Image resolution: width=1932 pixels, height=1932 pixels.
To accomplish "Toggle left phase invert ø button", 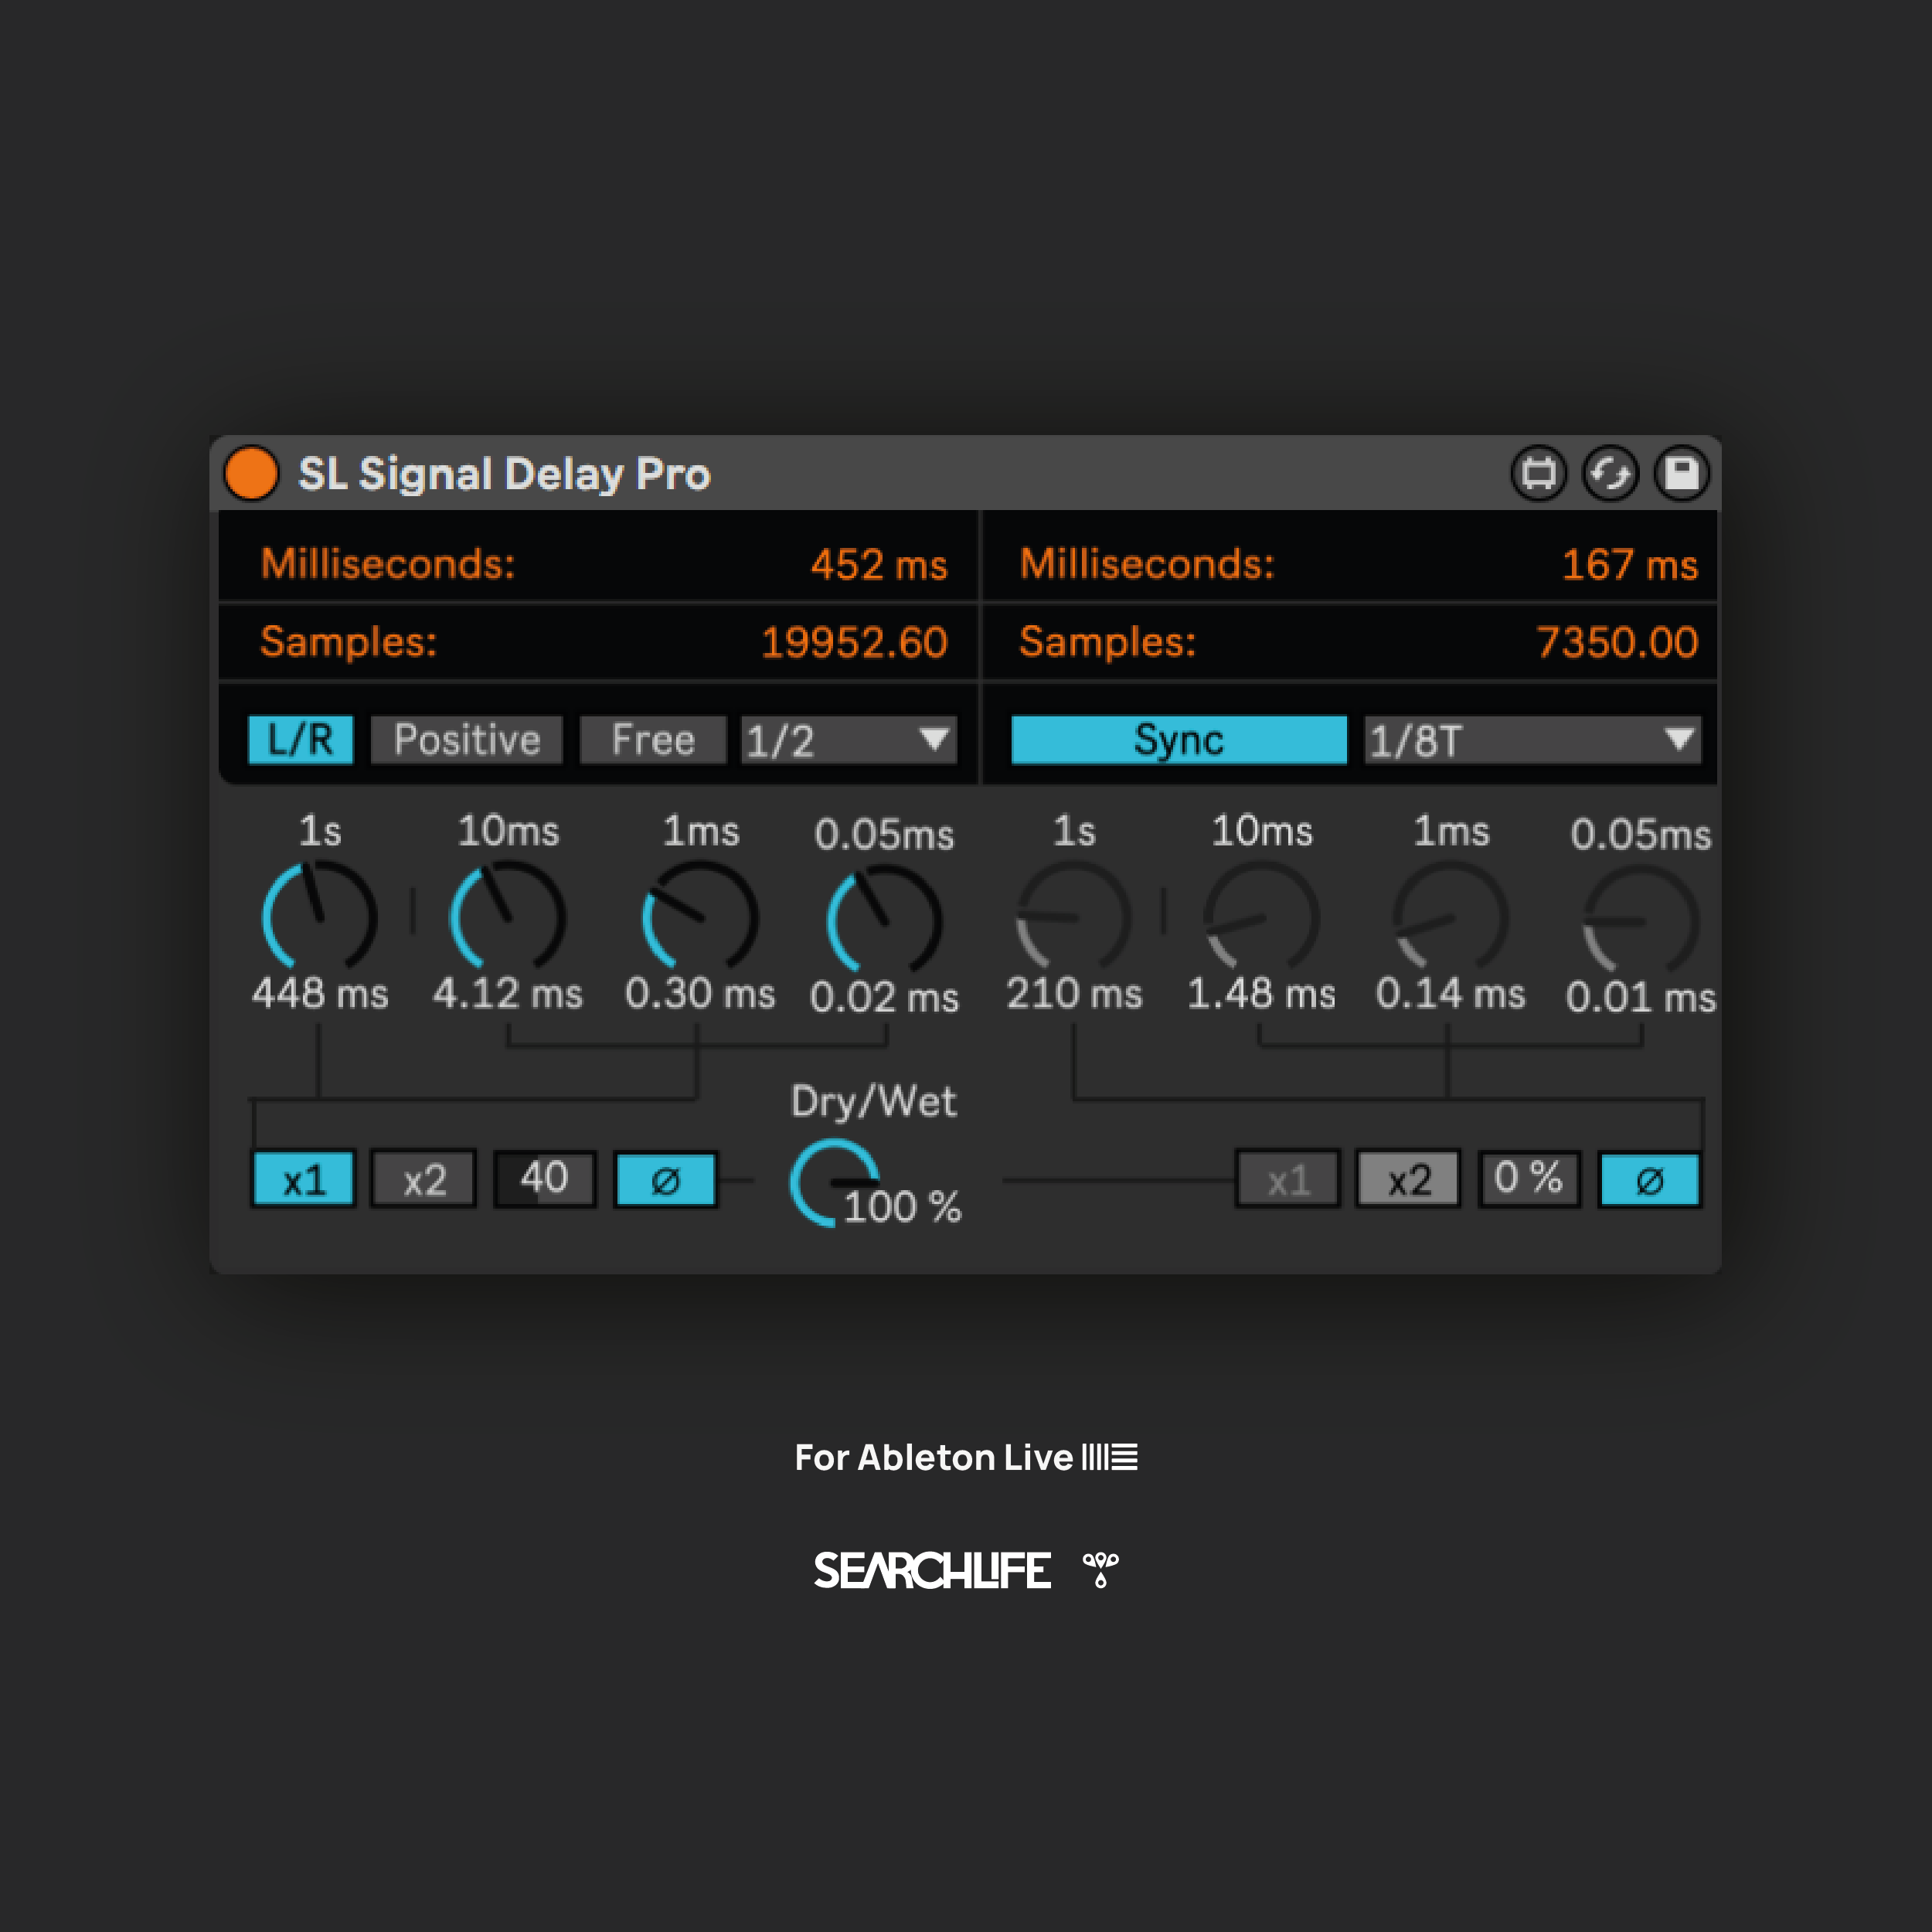I will coord(665,1180).
